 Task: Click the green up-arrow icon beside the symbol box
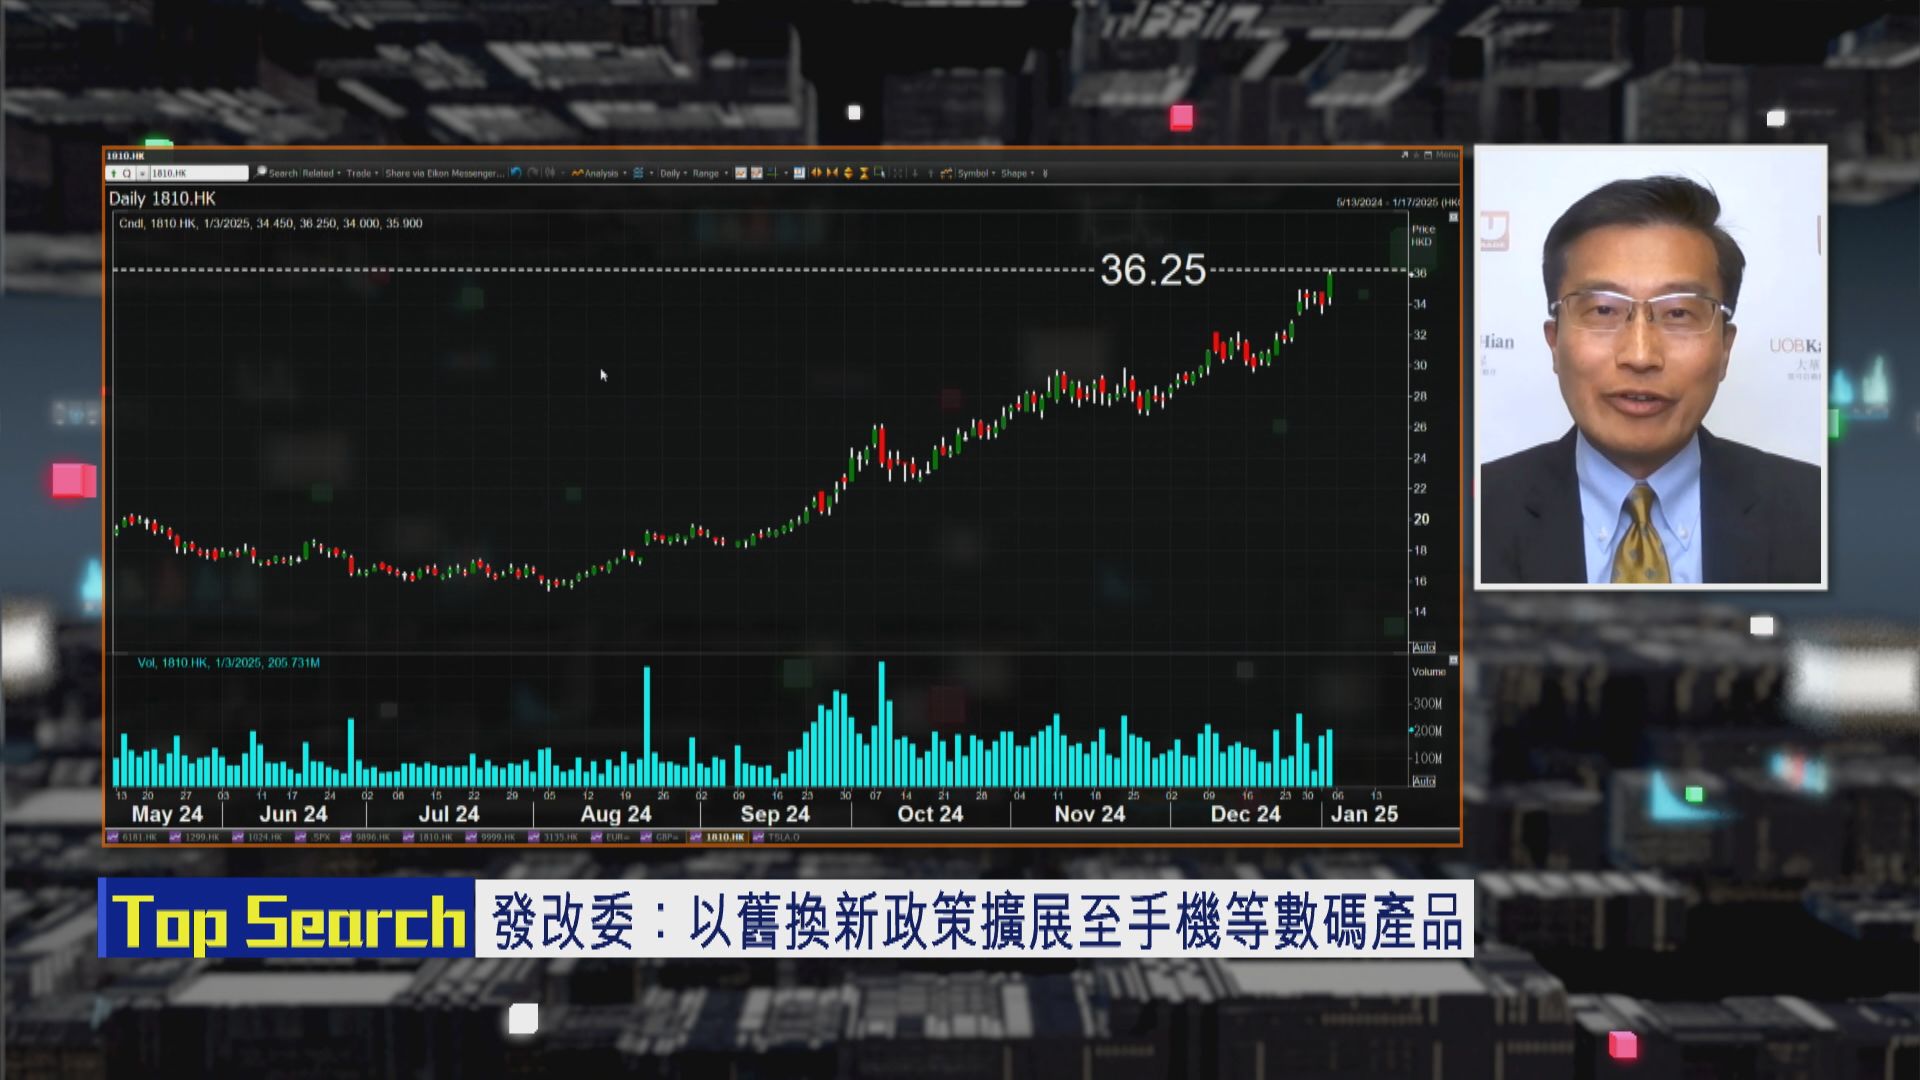pos(113,173)
